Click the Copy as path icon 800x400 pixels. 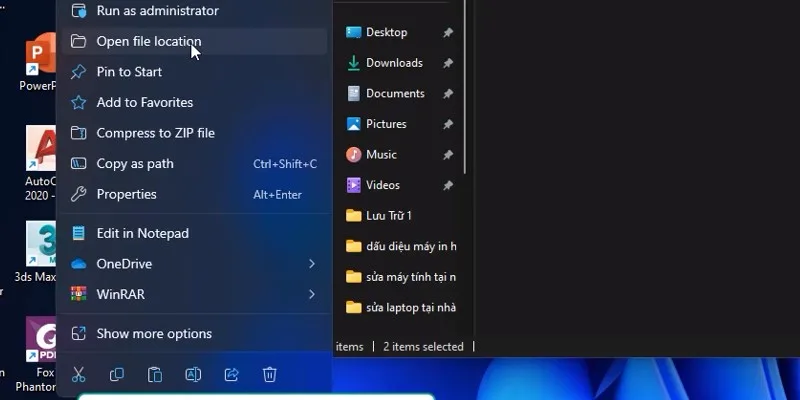pos(79,164)
